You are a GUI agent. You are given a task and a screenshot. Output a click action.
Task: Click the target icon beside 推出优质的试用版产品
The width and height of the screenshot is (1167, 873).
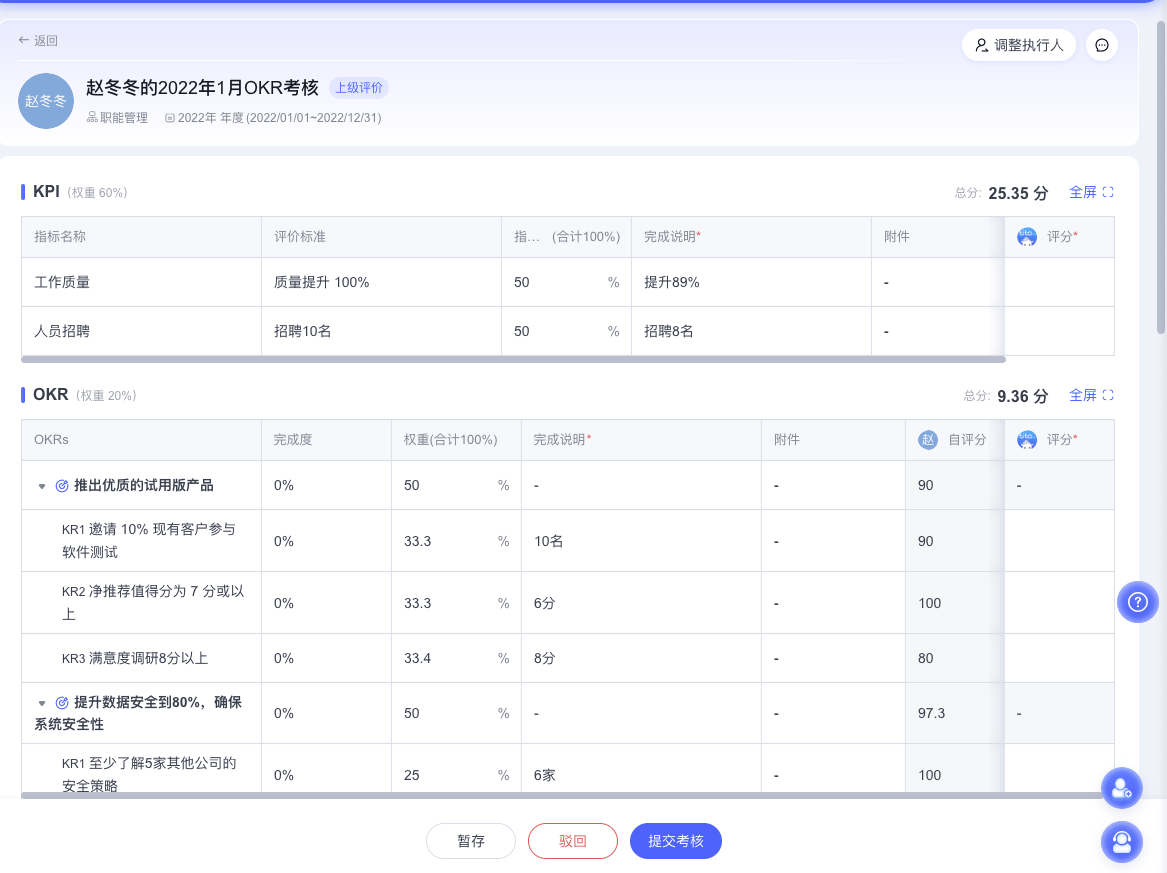pyautogui.click(x=60, y=485)
